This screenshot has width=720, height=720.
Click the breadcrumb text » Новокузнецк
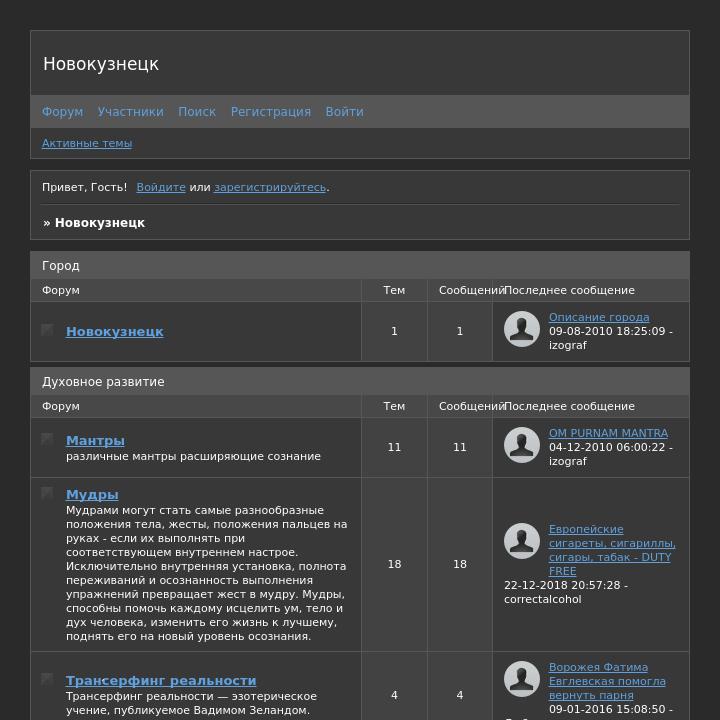94,223
